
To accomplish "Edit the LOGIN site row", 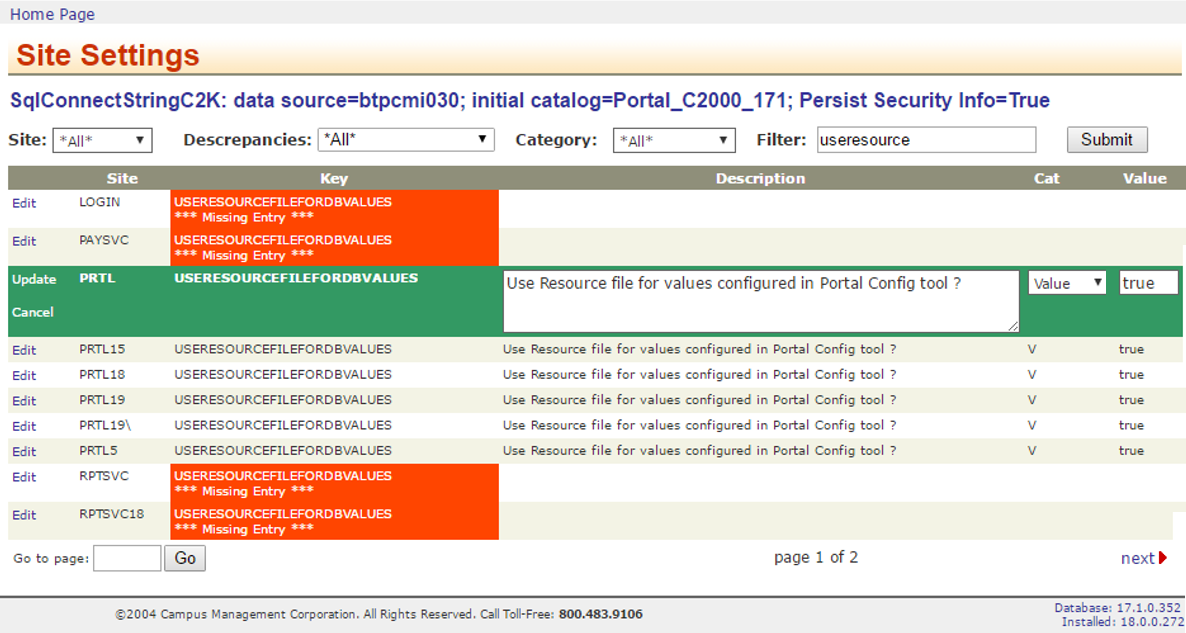I will pos(24,203).
